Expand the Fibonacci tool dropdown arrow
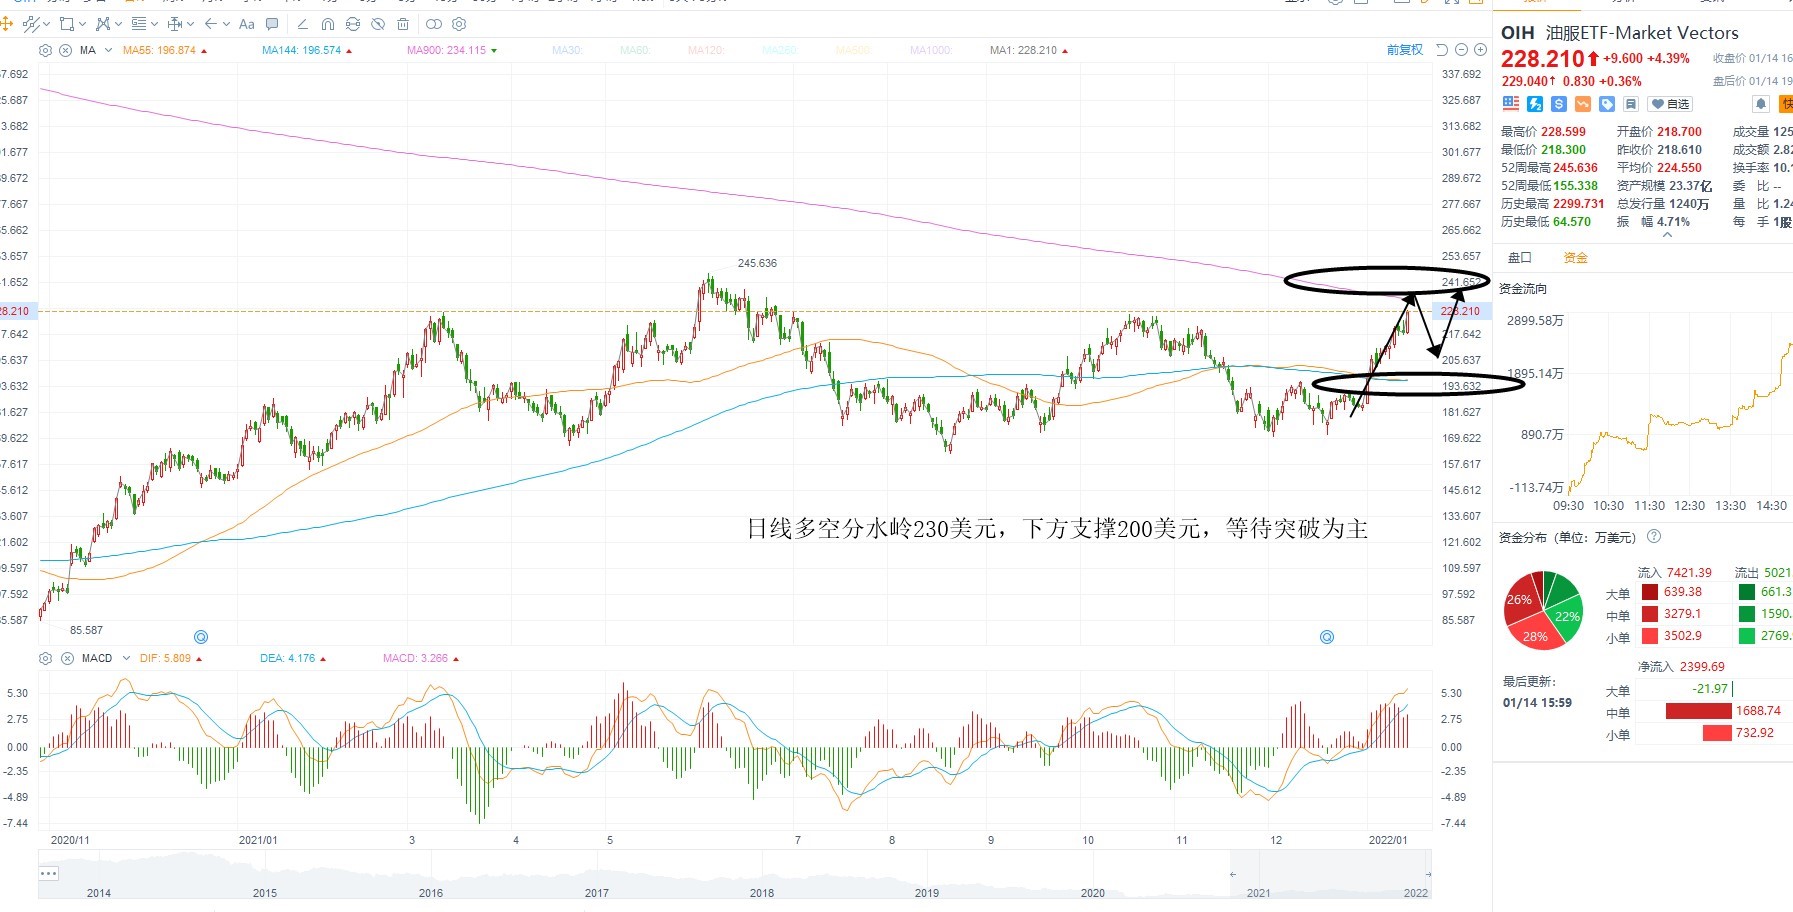Viewport: 1793px width, 912px height. (x=154, y=24)
